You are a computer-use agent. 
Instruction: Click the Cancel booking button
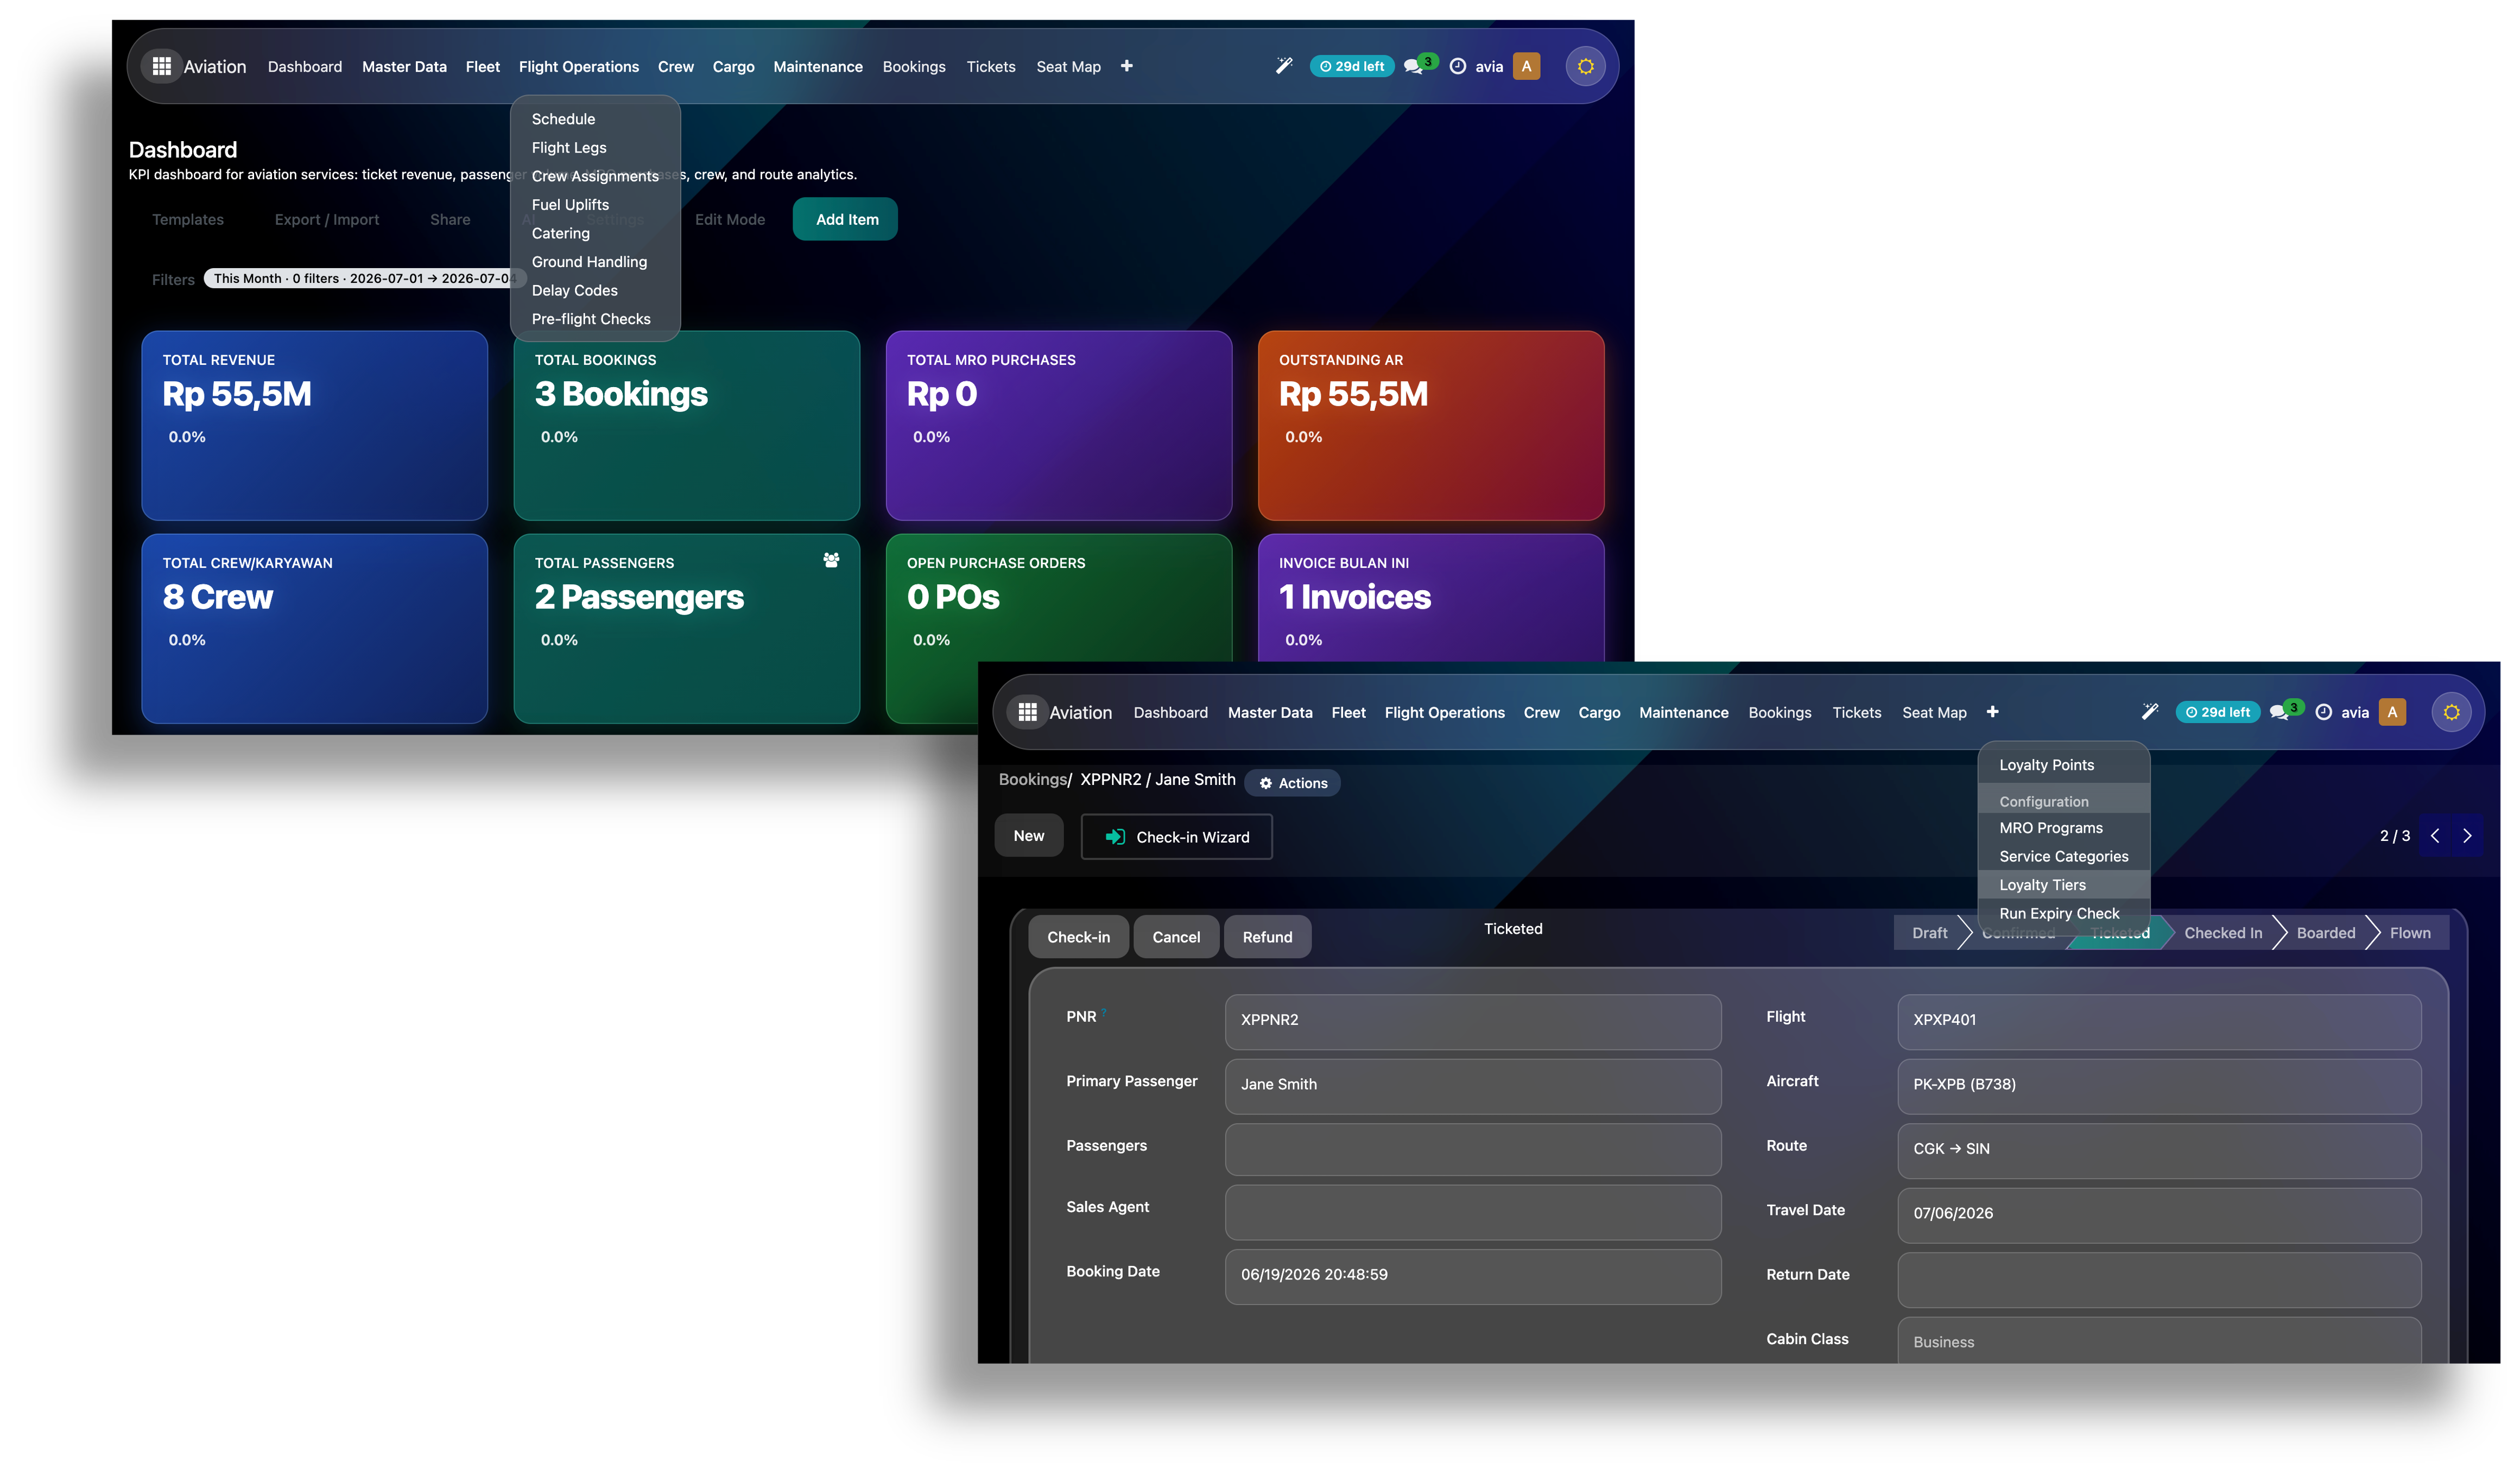click(1176, 937)
